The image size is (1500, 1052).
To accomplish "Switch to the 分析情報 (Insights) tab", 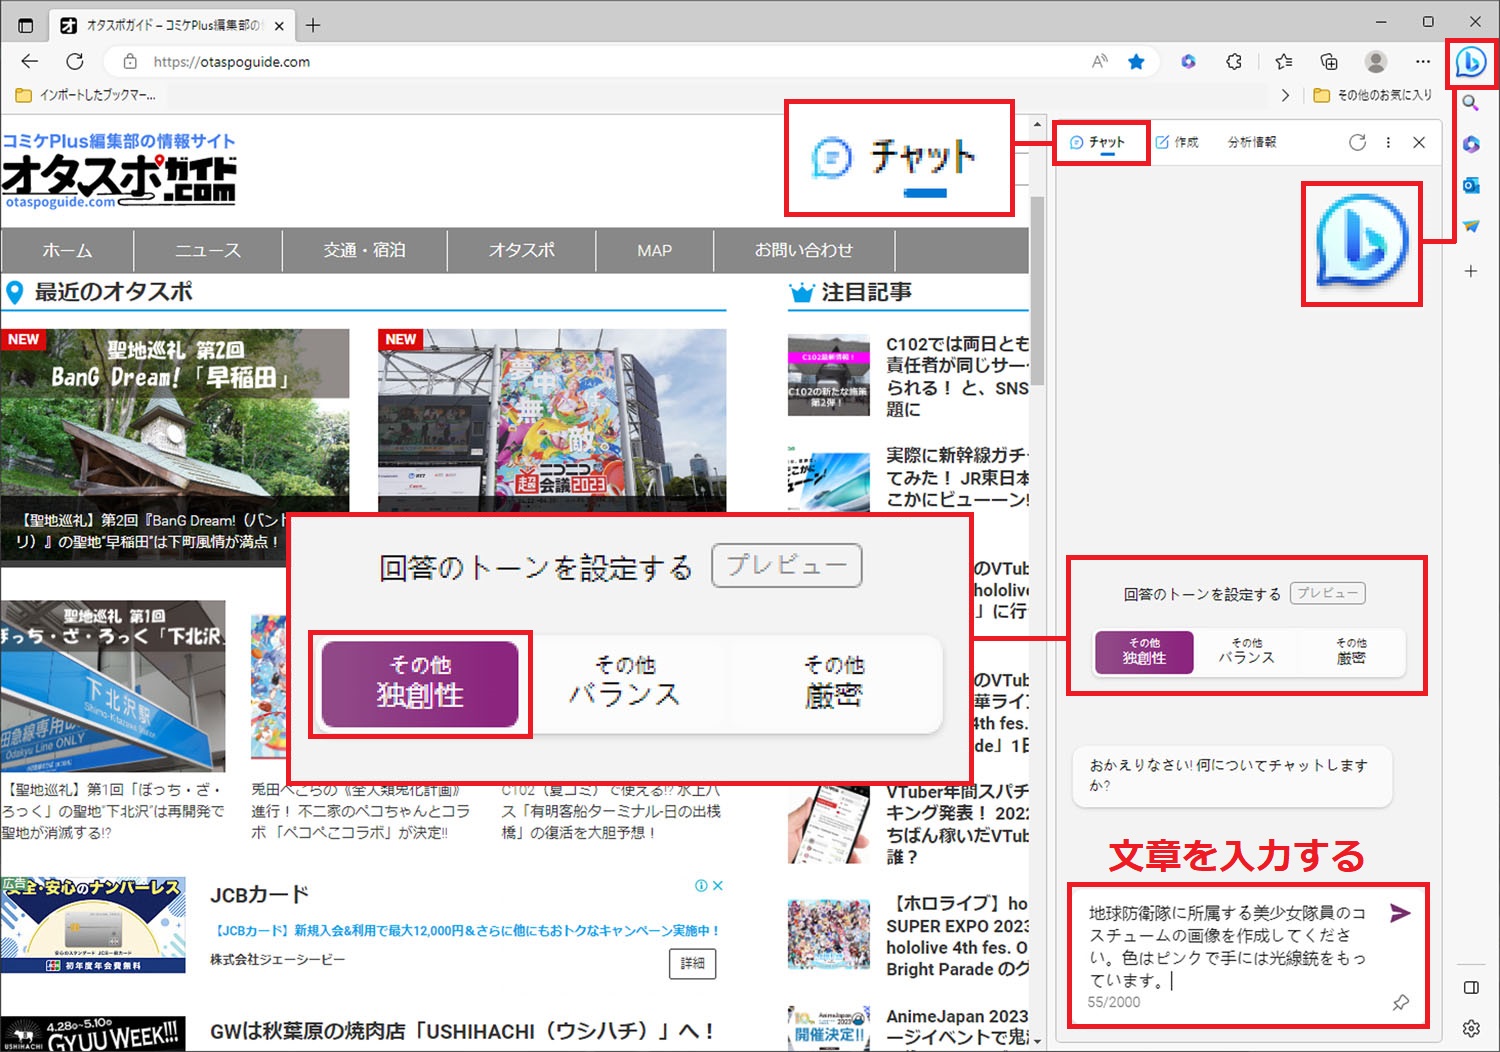I will (1250, 142).
